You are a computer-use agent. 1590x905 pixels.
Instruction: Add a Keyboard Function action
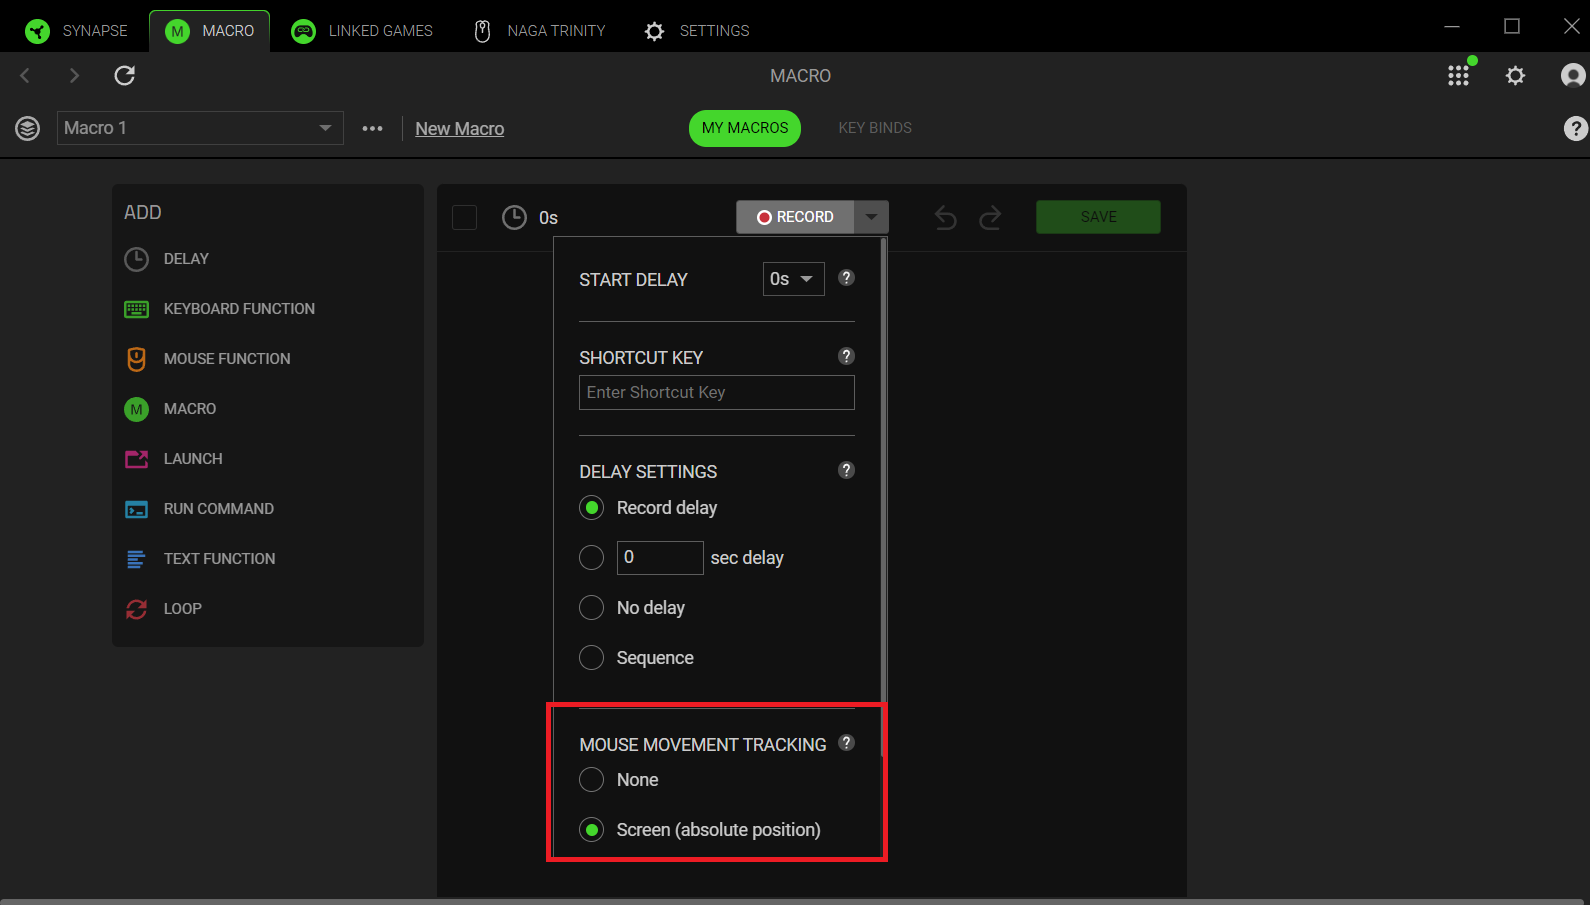tap(220, 309)
